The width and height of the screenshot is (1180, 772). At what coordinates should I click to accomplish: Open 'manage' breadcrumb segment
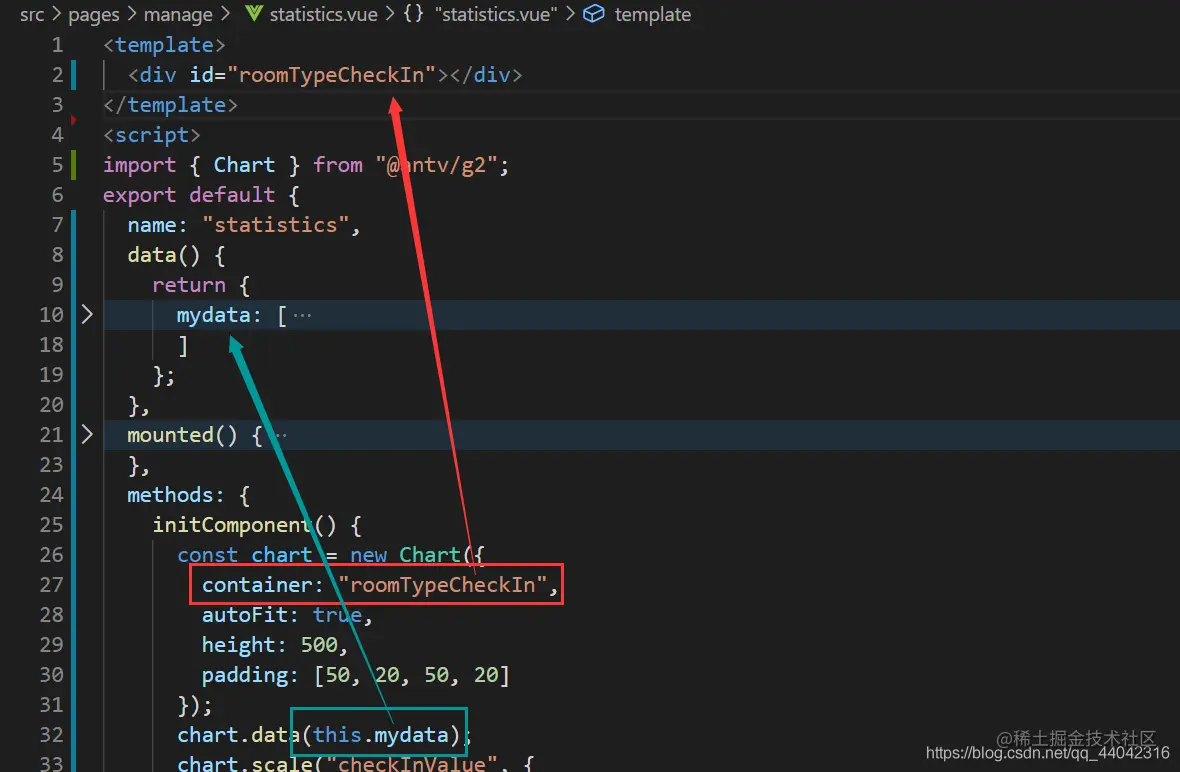click(178, 14)
